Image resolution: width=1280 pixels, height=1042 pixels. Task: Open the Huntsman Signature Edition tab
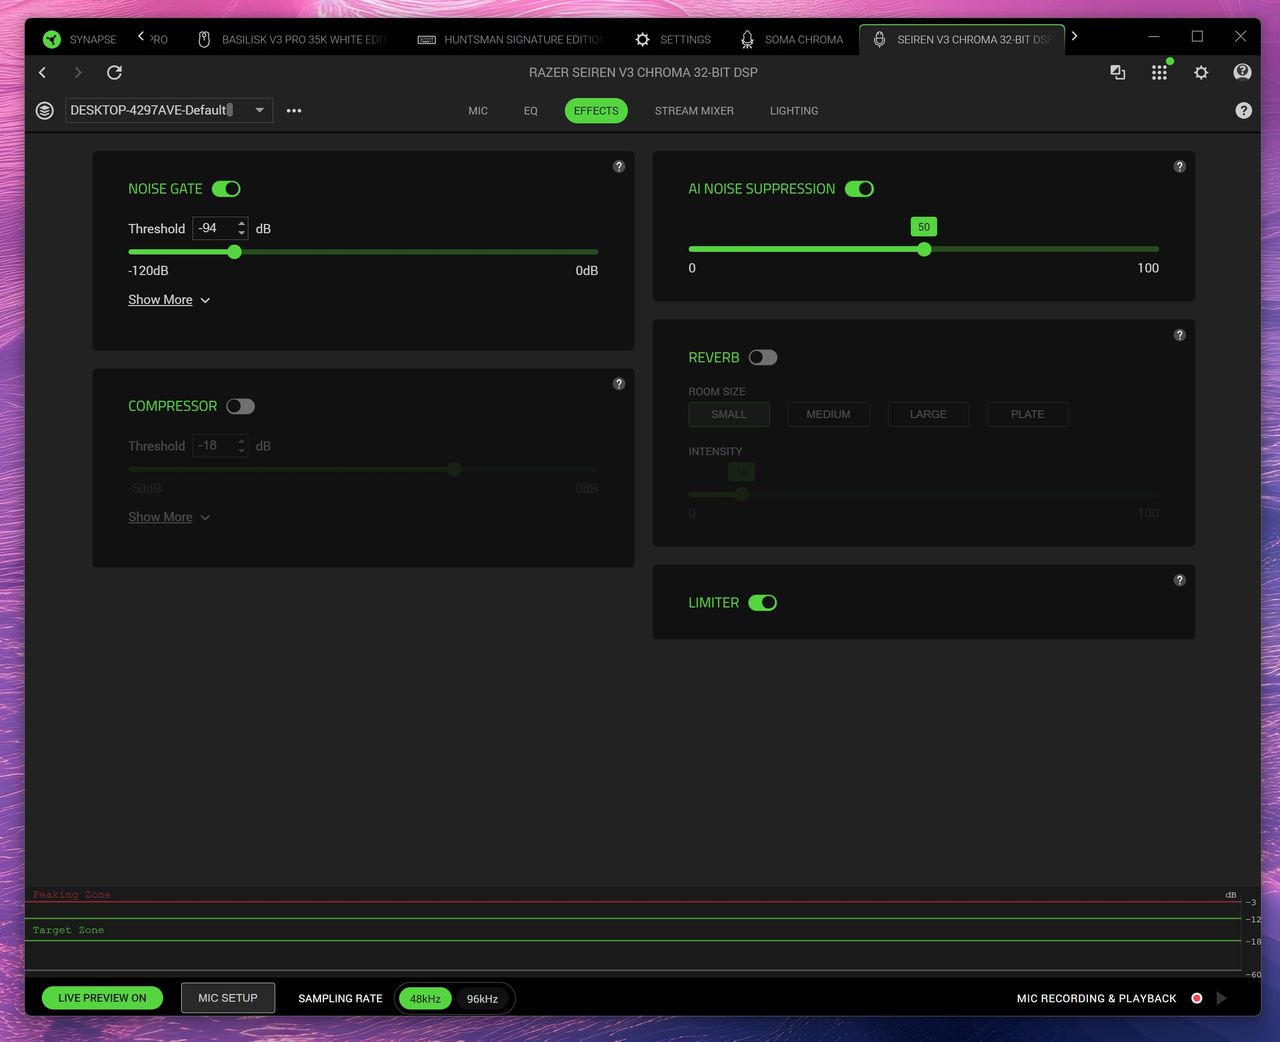point(509,39)
